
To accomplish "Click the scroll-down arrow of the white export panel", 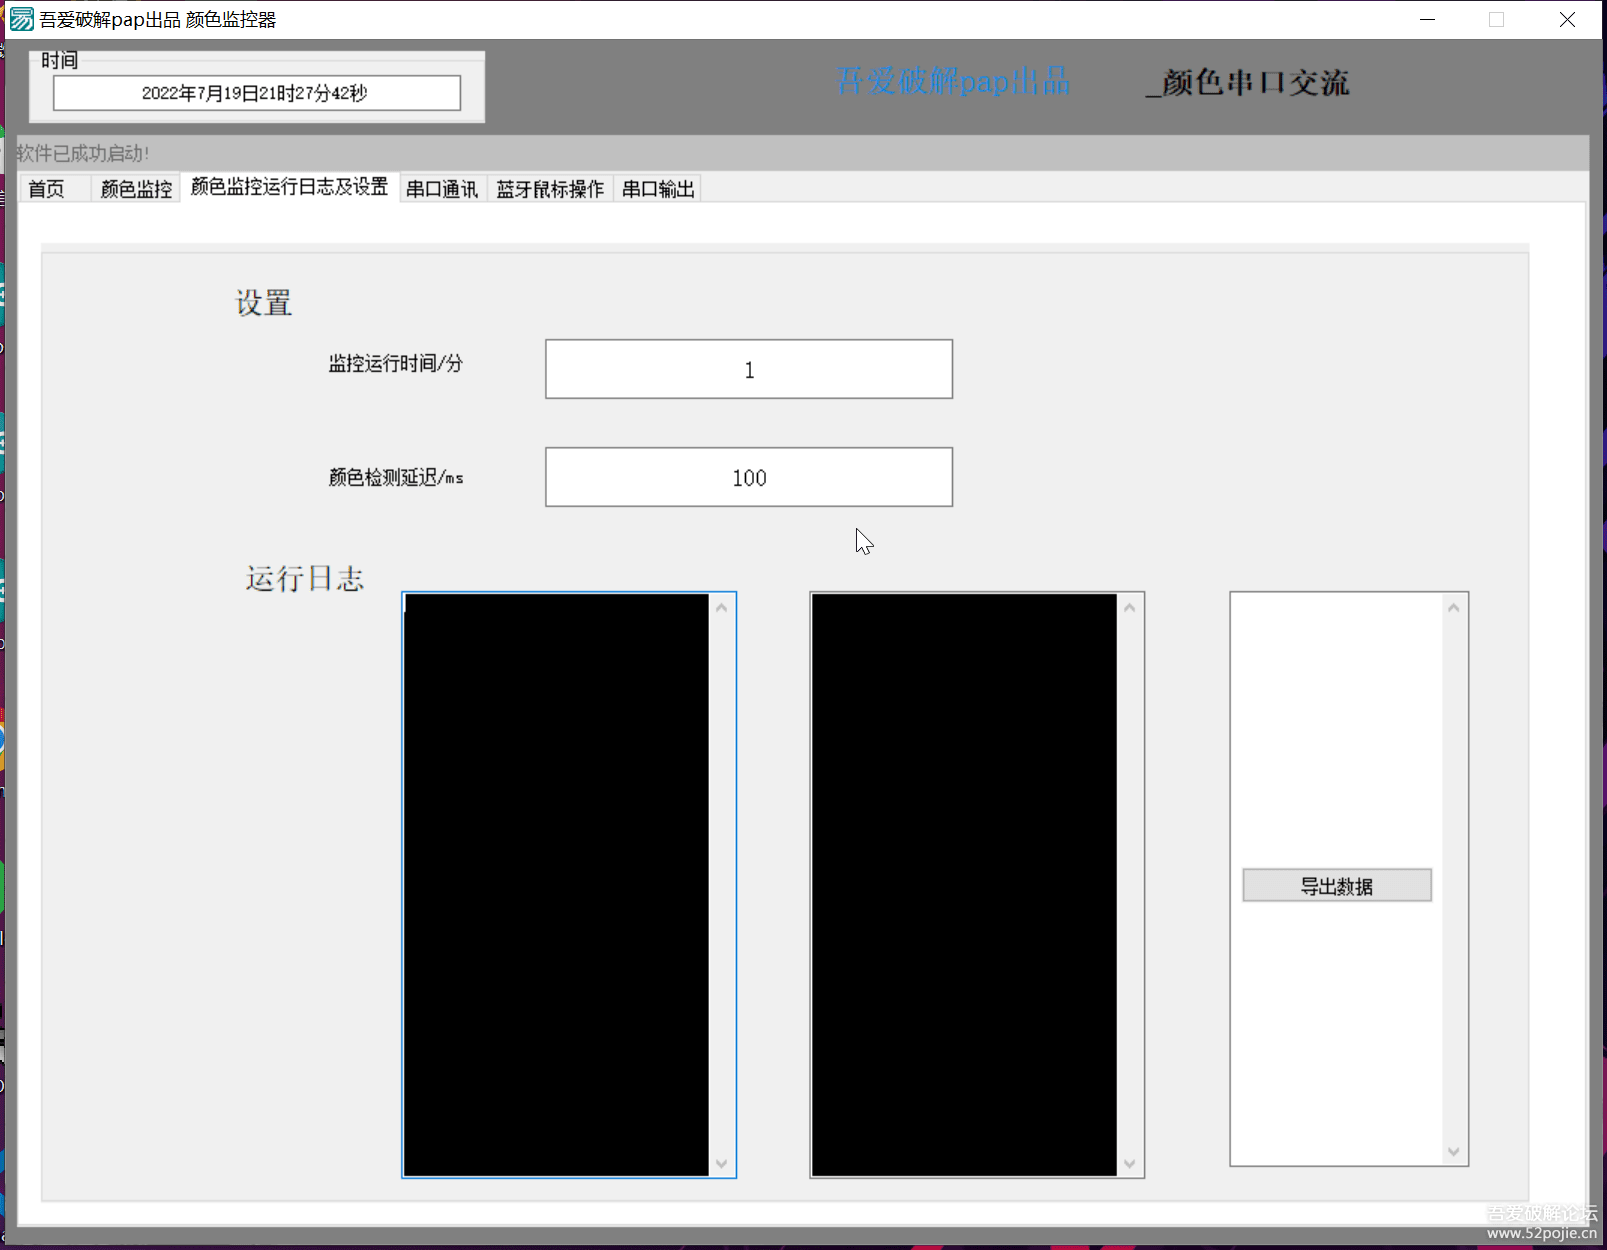I will (x=1454, y=1152).
